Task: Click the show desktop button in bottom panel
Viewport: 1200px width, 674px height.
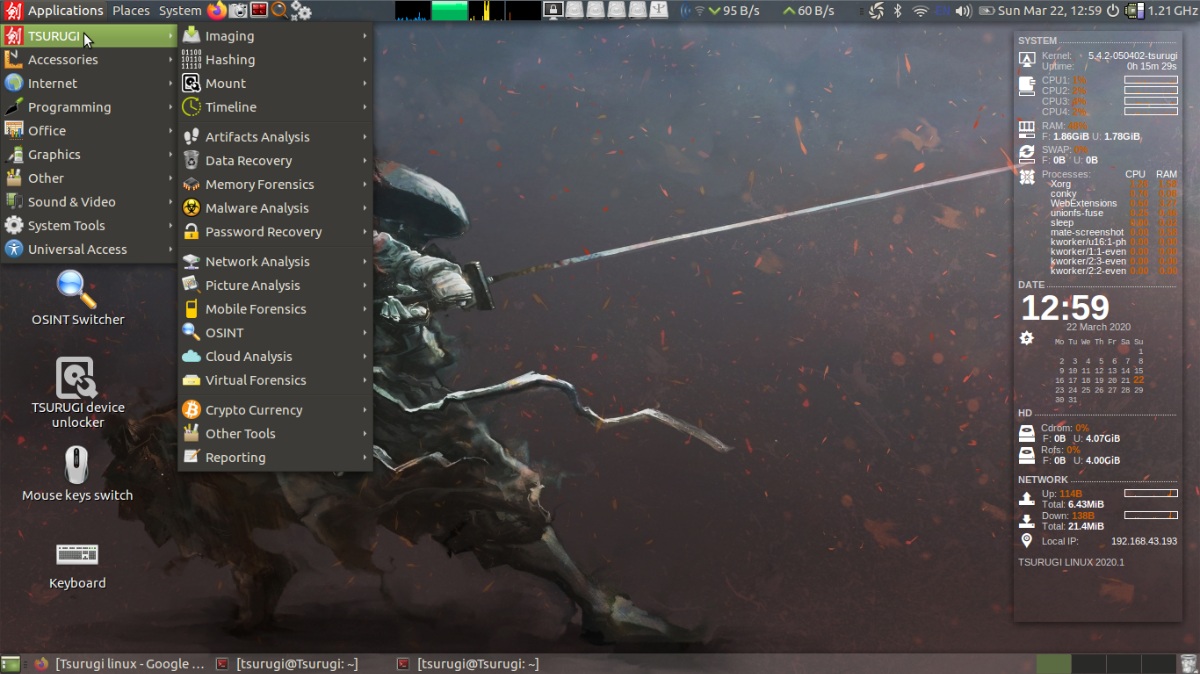Action: click(11, 663)
